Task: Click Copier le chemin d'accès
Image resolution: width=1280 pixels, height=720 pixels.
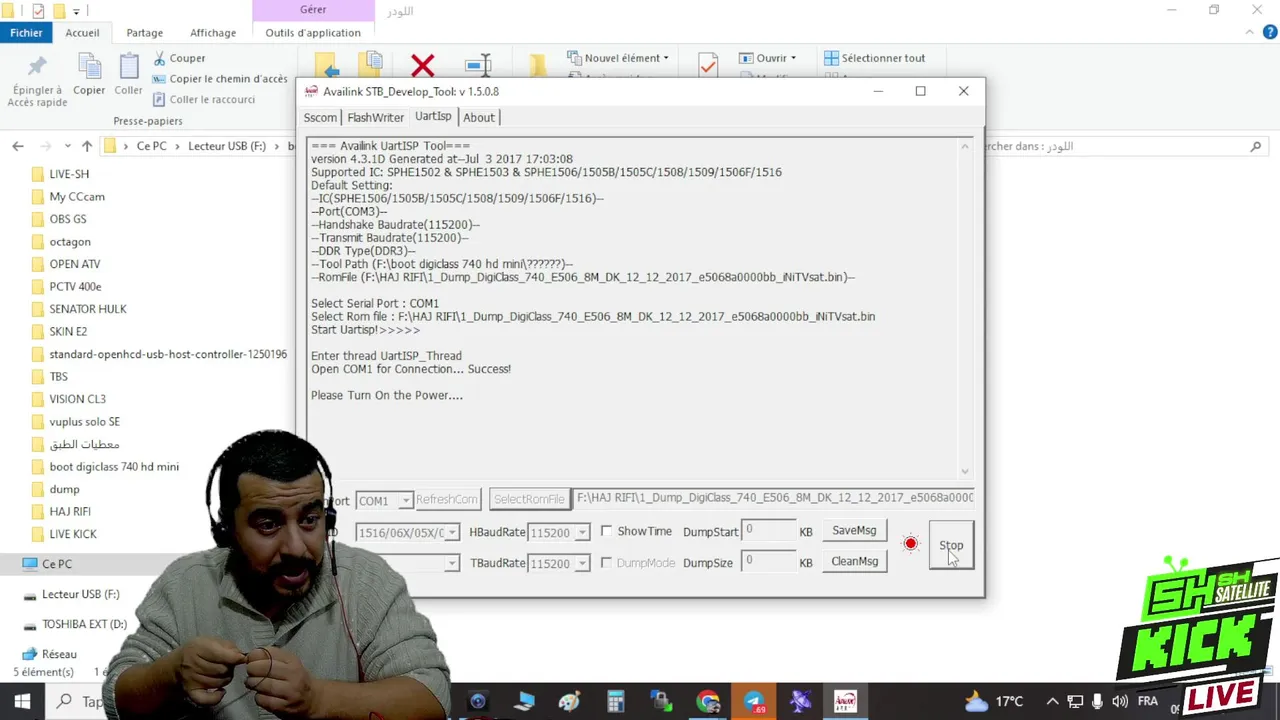Action: 220,79
